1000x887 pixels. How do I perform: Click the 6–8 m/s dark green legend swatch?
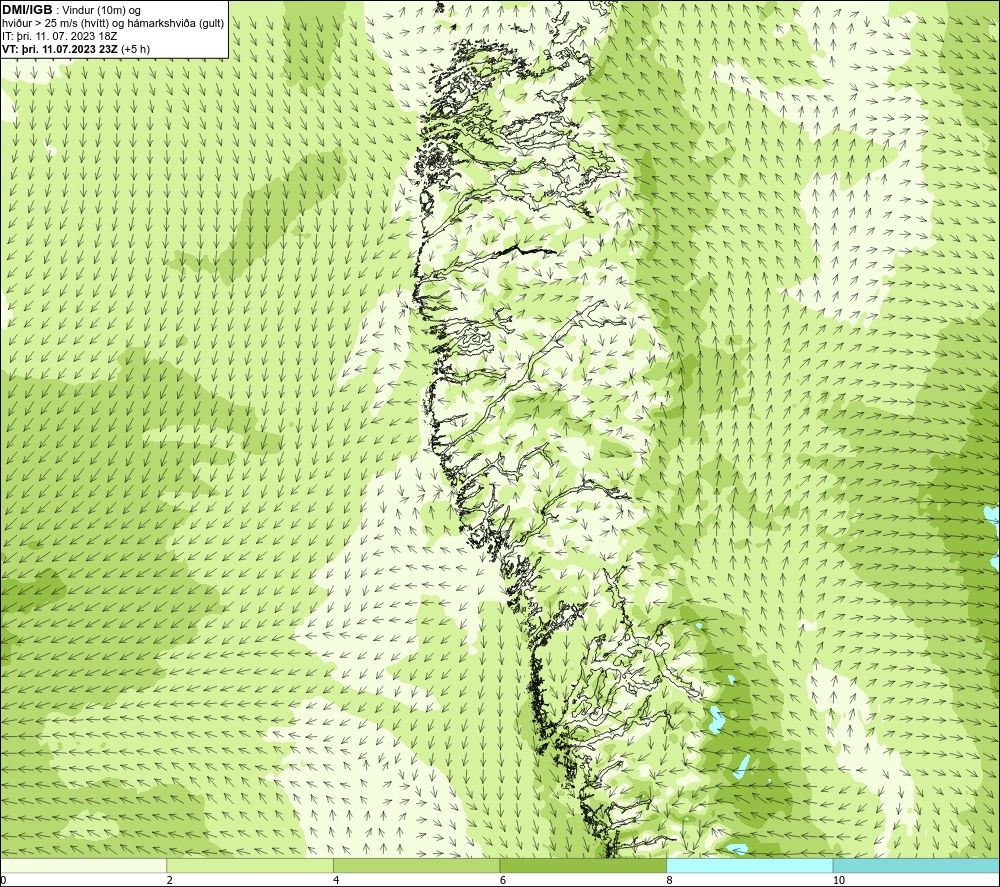583,865
